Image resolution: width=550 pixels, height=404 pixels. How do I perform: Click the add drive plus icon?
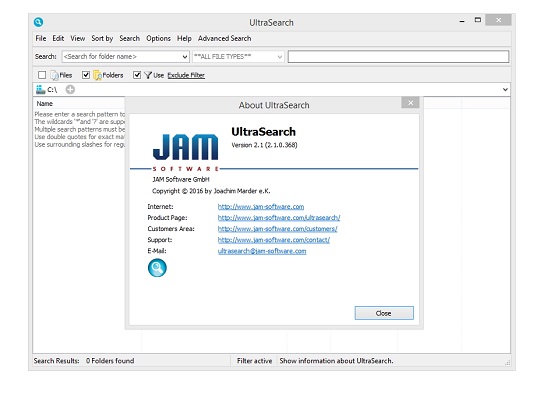pos(70,90)
